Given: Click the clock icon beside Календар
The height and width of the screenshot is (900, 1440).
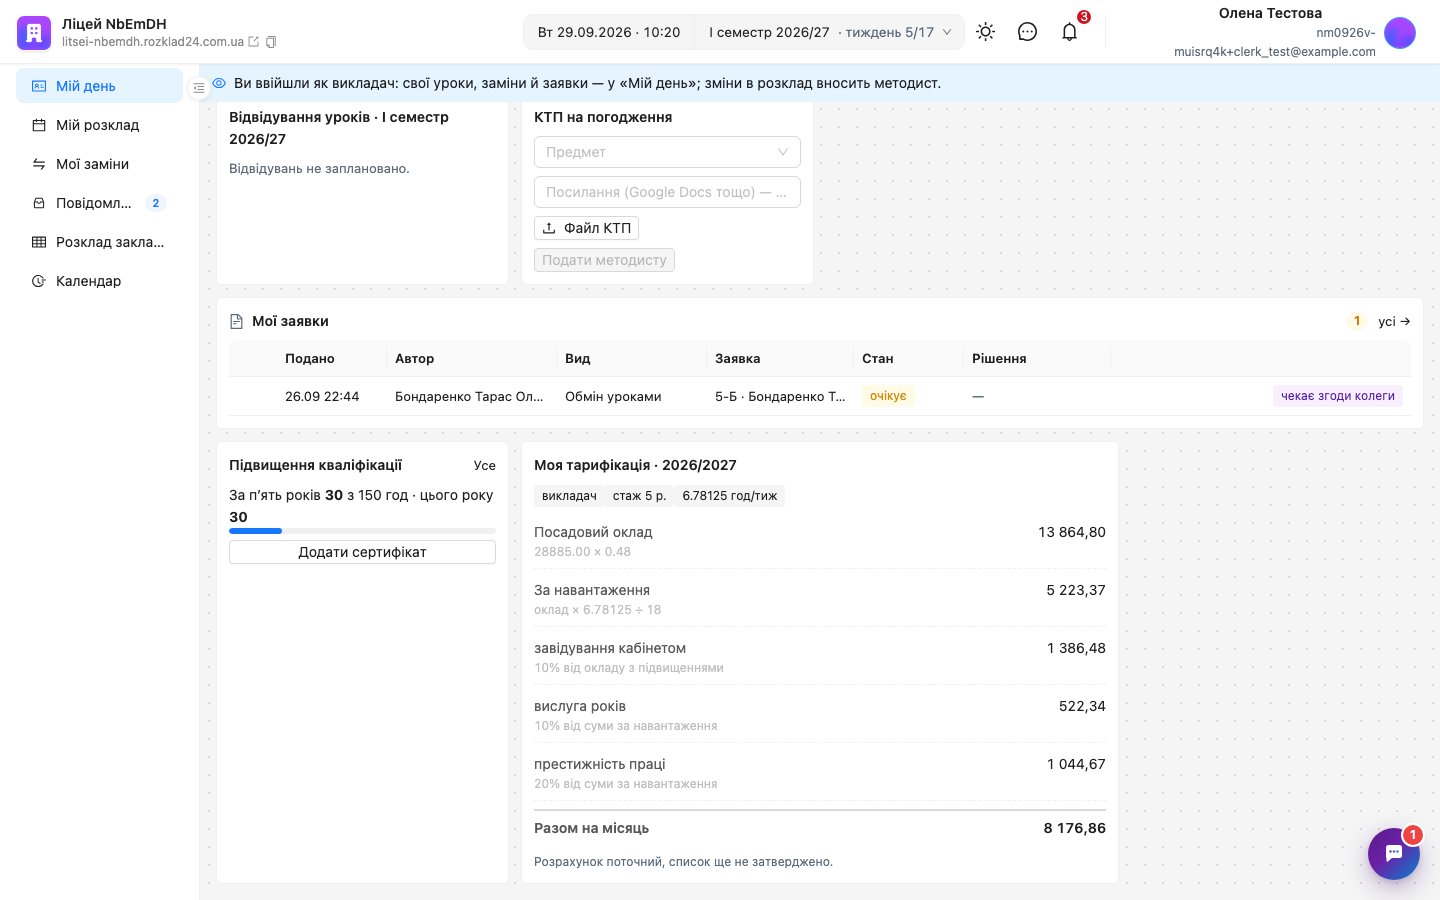Looking at the screenshot, I should pyautogui.click(x=39, y=281).
